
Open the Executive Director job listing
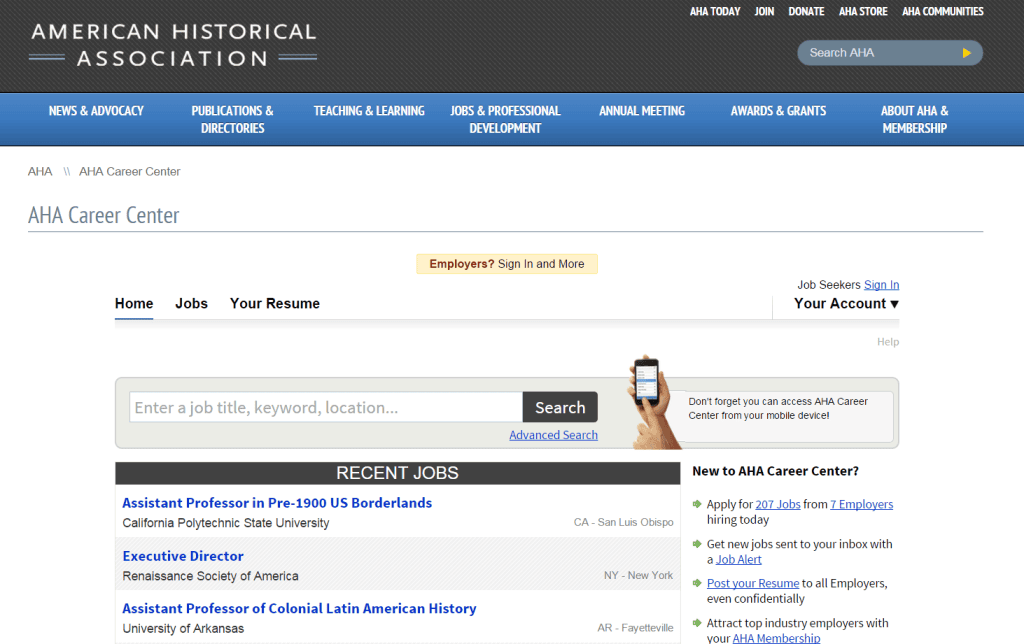coord(183,556)
